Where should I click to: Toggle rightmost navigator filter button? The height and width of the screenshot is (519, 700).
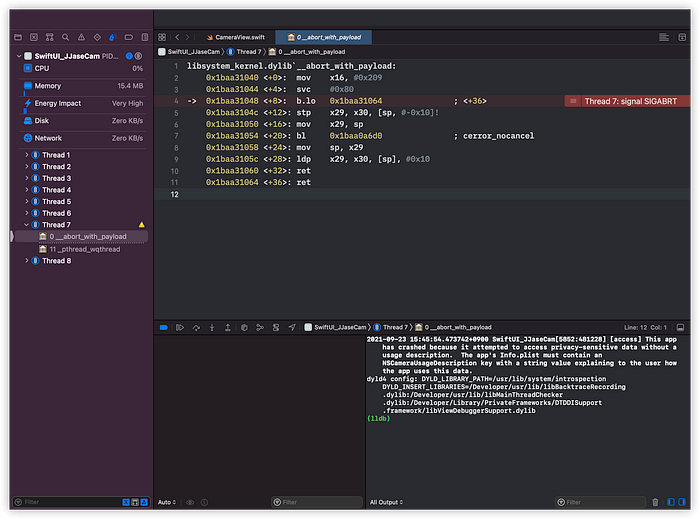click(144, 502)
